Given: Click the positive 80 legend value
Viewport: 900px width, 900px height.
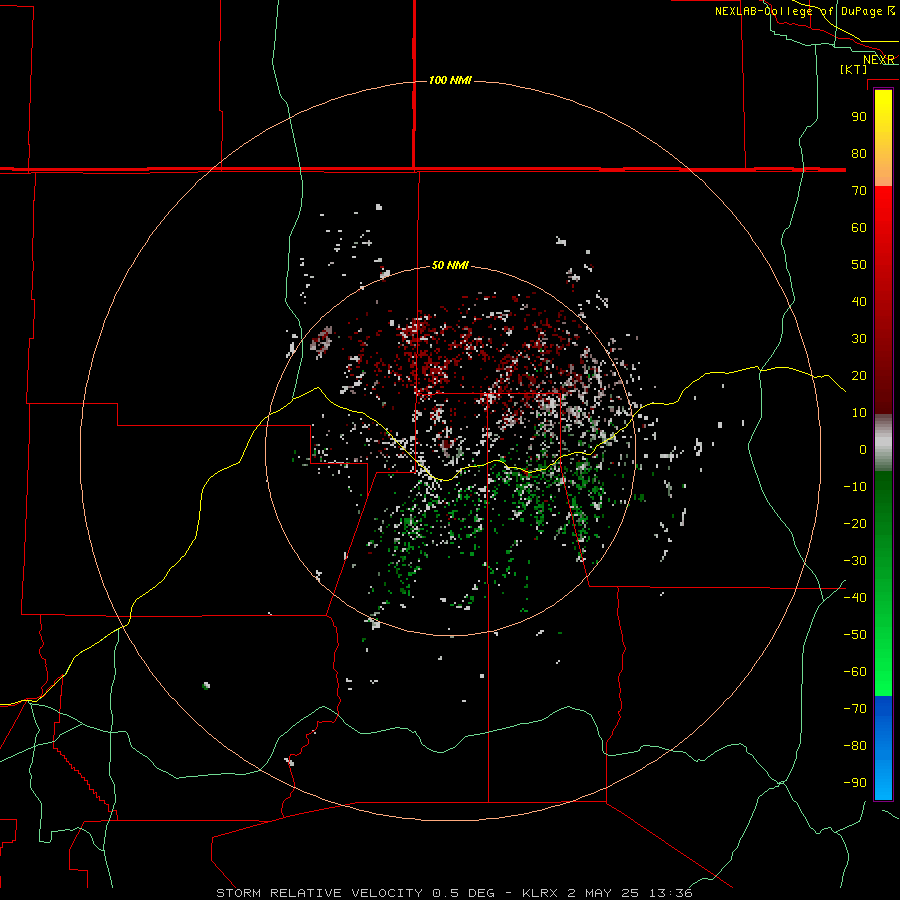Looking at the screenshot, I should [859, 153].
